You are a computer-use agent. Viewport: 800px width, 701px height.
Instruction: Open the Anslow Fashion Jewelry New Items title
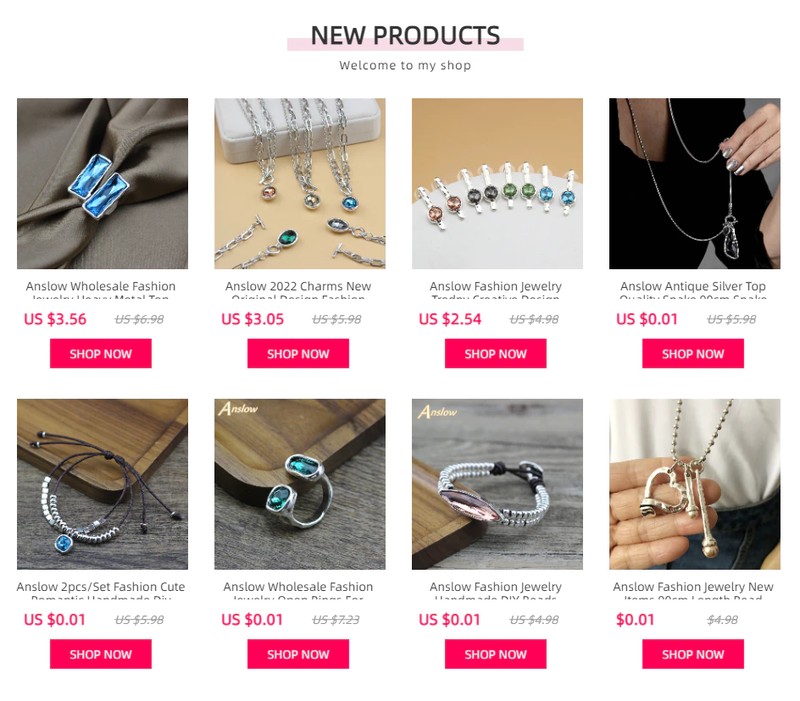pyautogui.click(x=693, y=590)
